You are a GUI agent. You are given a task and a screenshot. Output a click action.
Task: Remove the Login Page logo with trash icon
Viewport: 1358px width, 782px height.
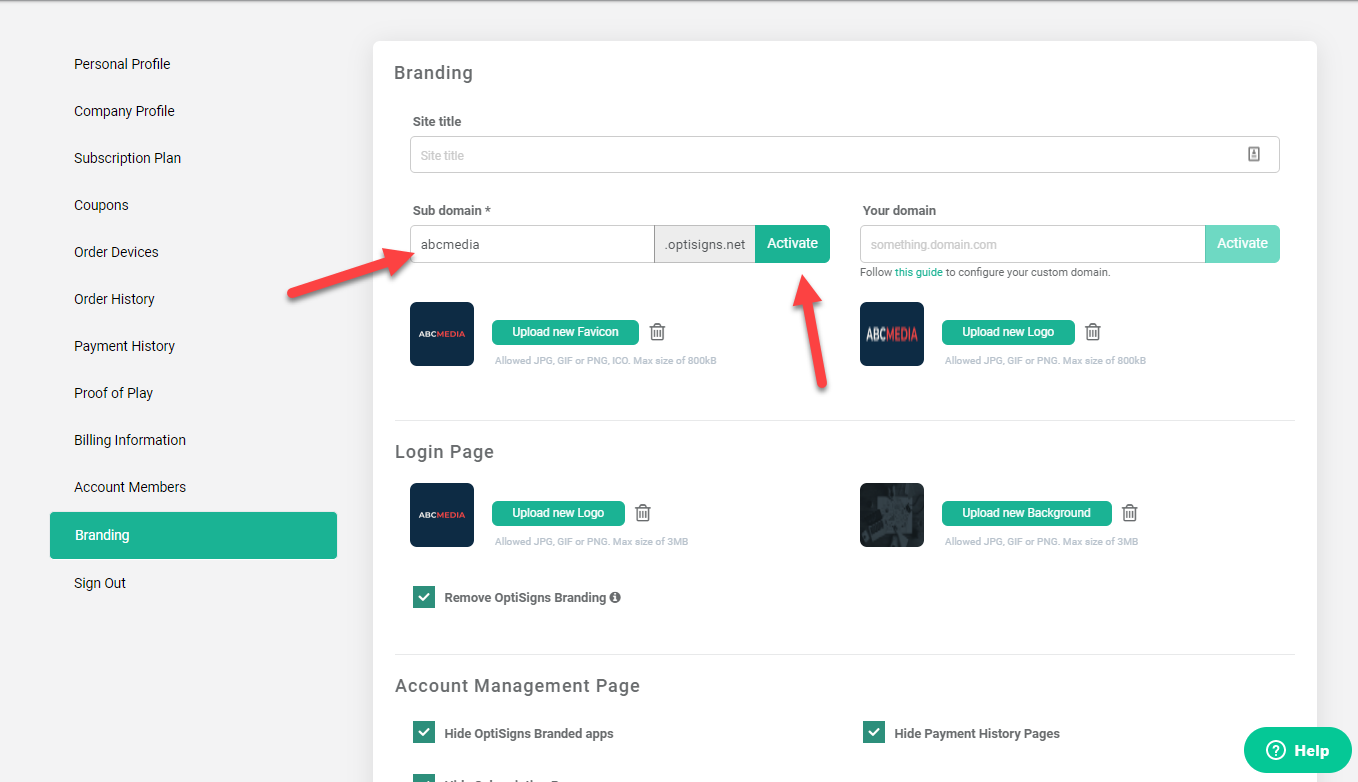[x=643, y=513]
